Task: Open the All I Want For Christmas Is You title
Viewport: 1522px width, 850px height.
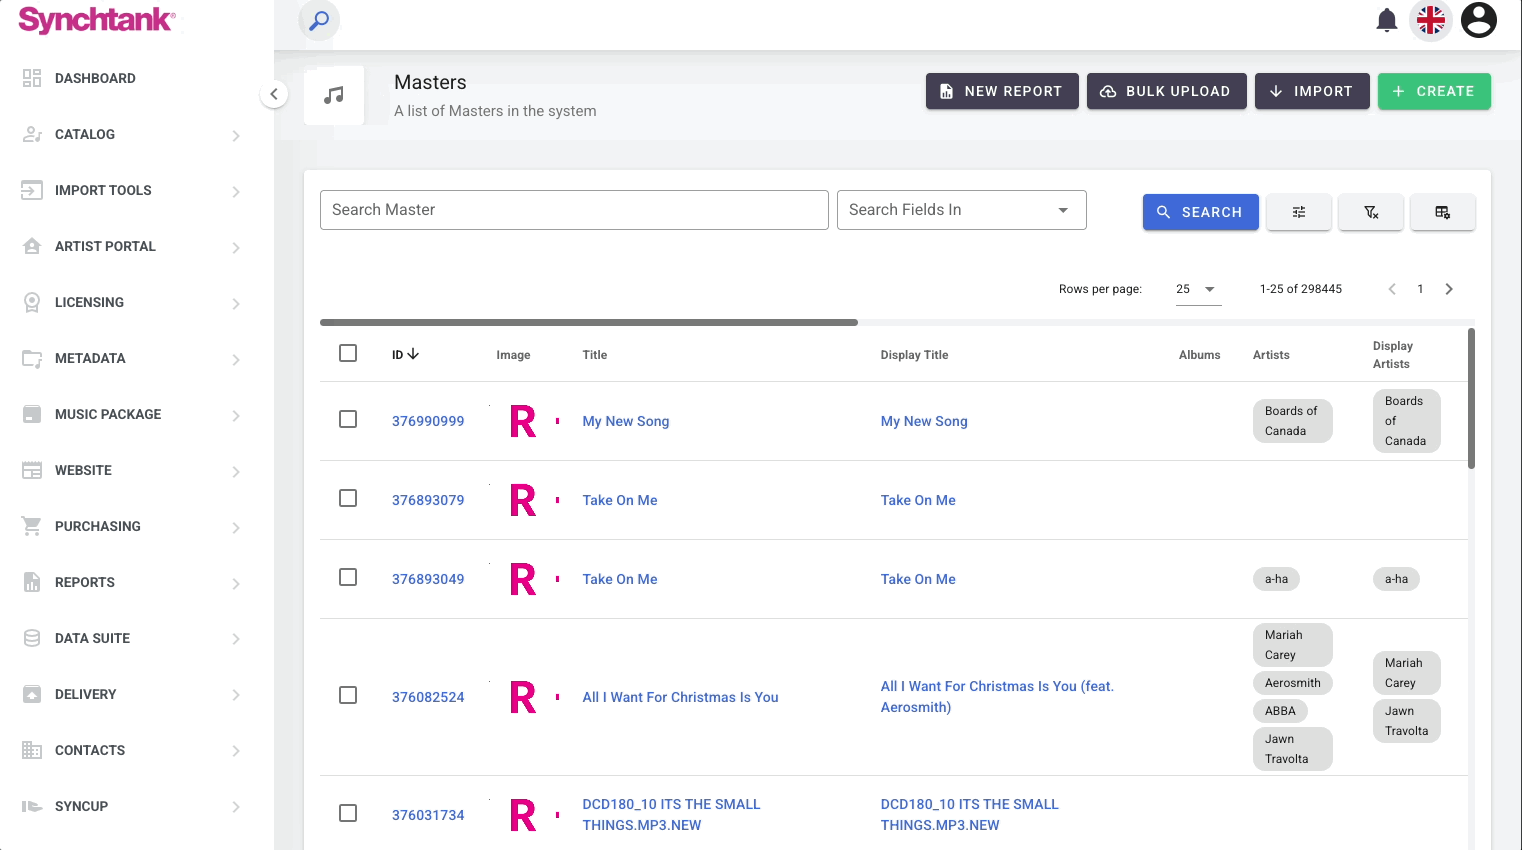Action: coord(680,697)
